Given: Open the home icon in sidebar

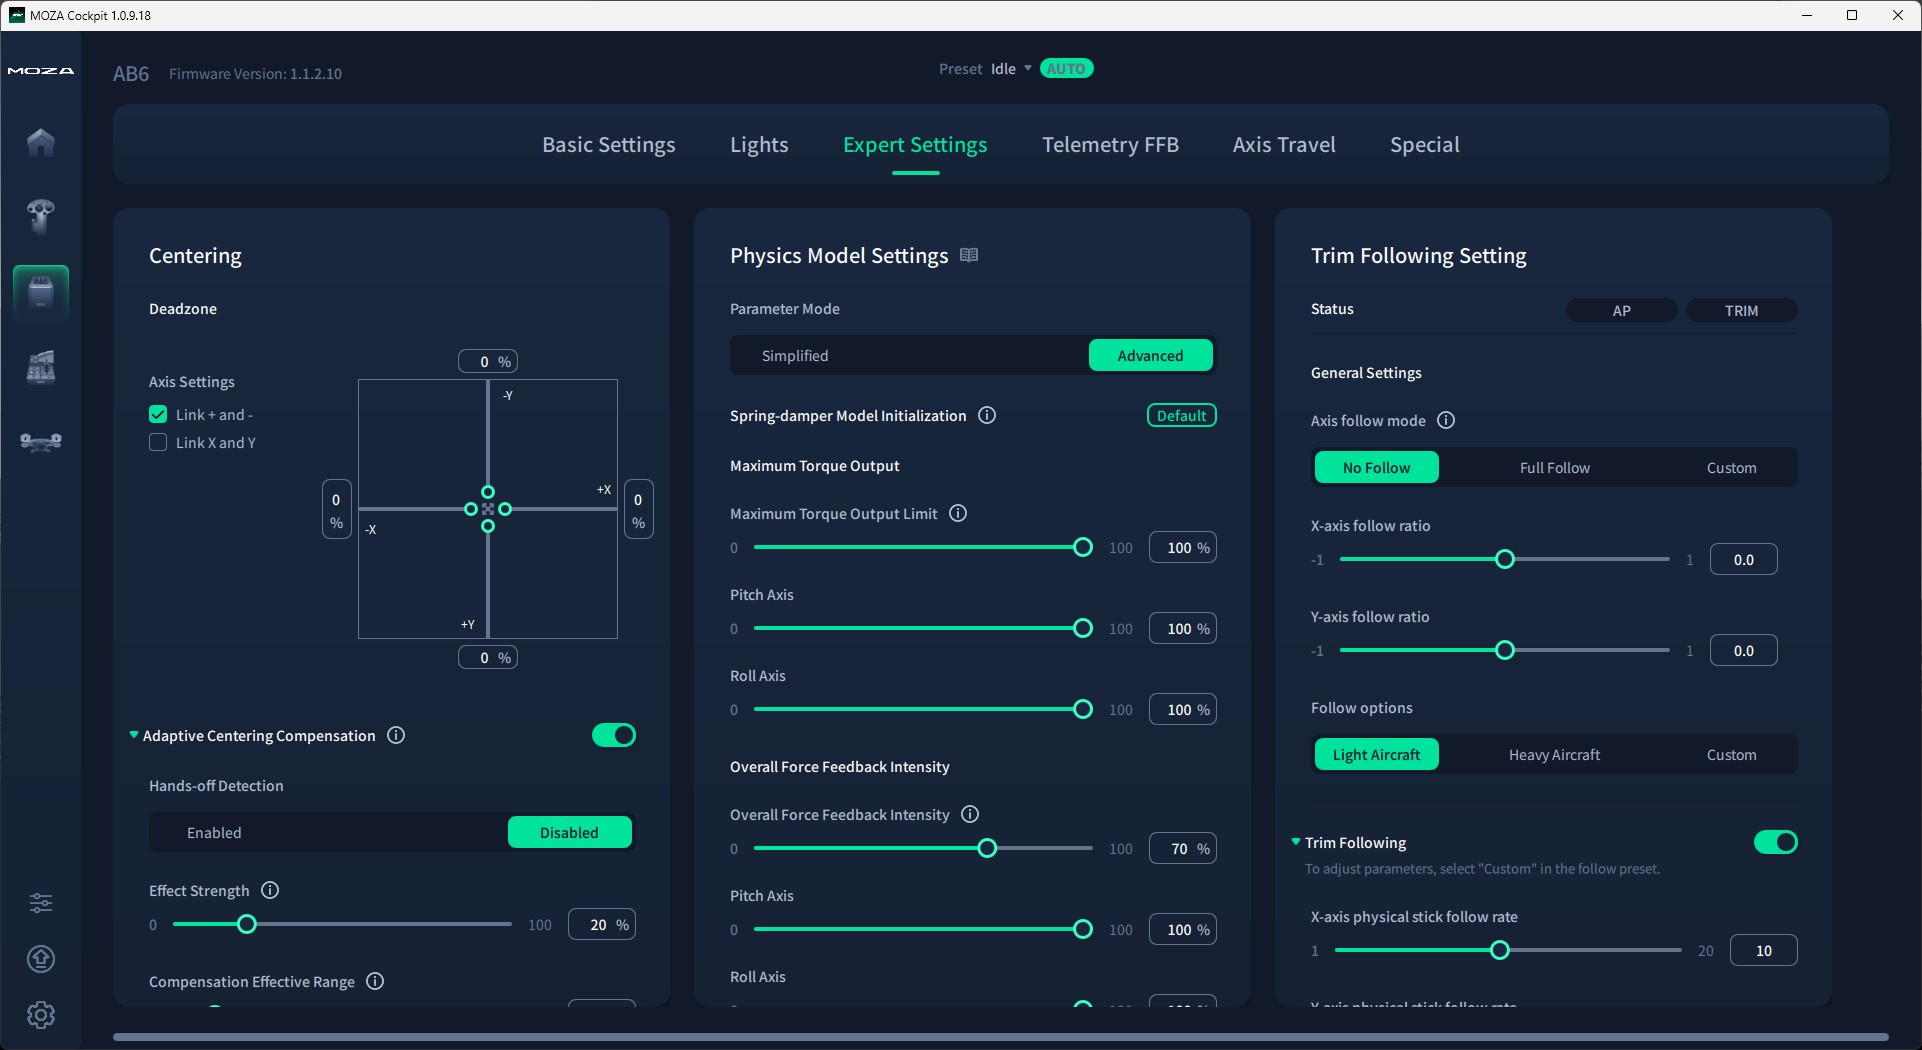Looking at the screenshot, I should pyautogui.click(x=41, y=142).
